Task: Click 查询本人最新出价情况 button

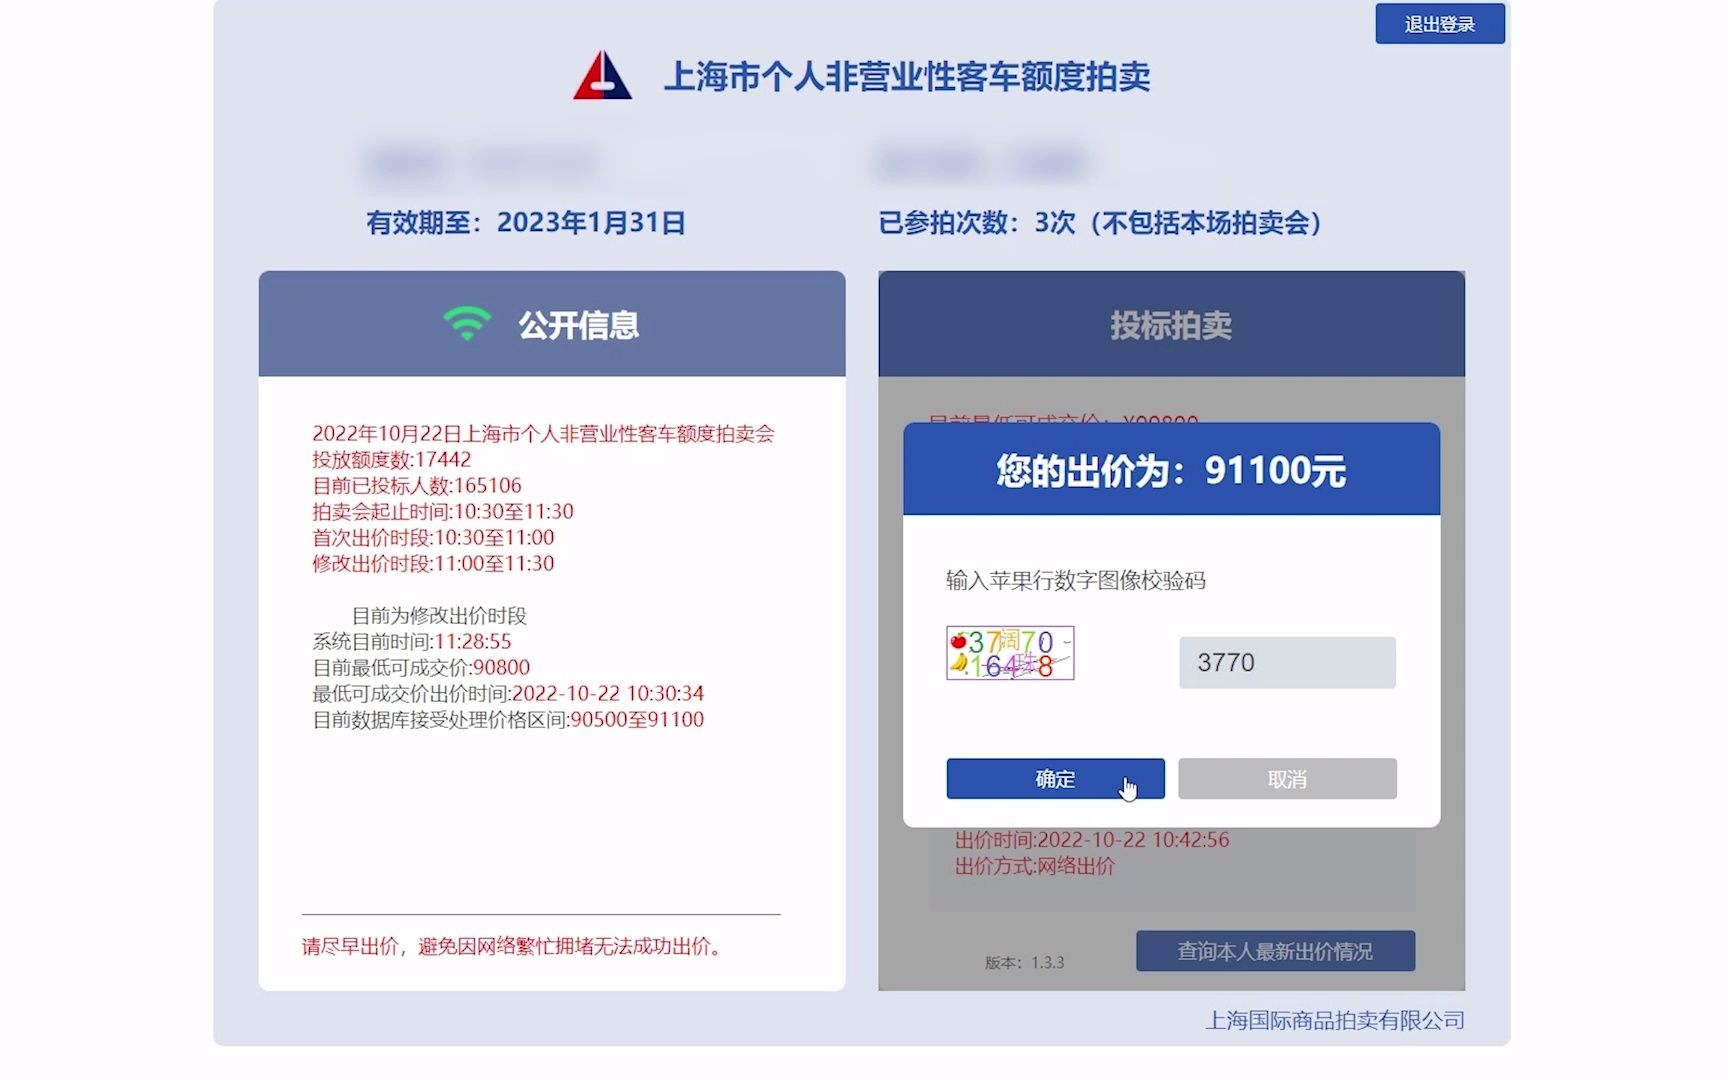Action: (x=1275, y=951)
